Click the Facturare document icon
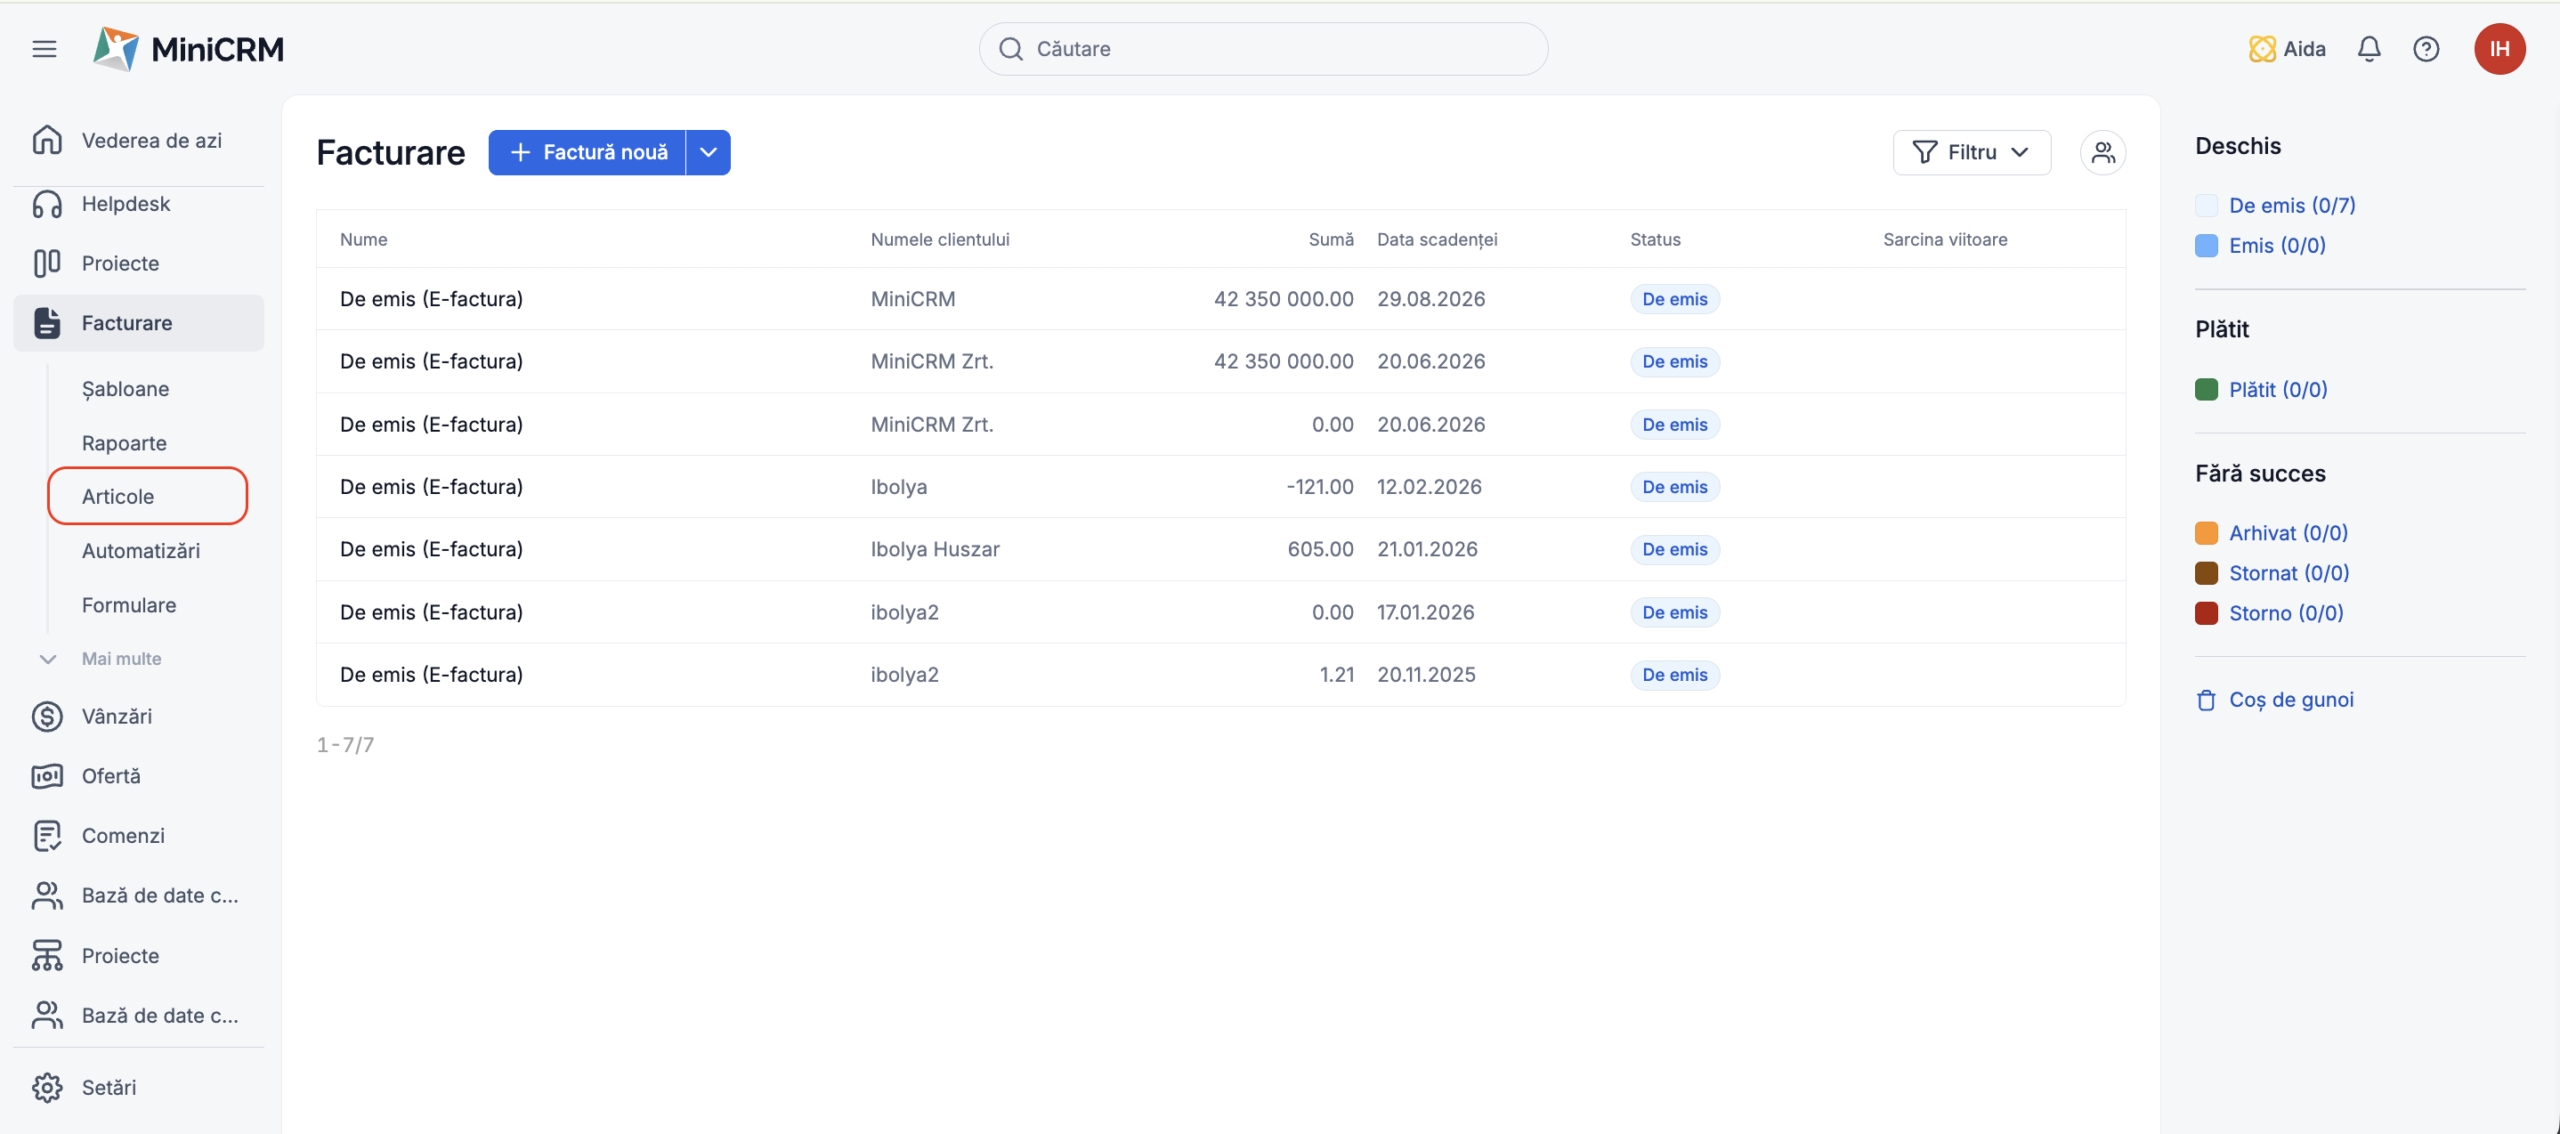 [47, 323]
